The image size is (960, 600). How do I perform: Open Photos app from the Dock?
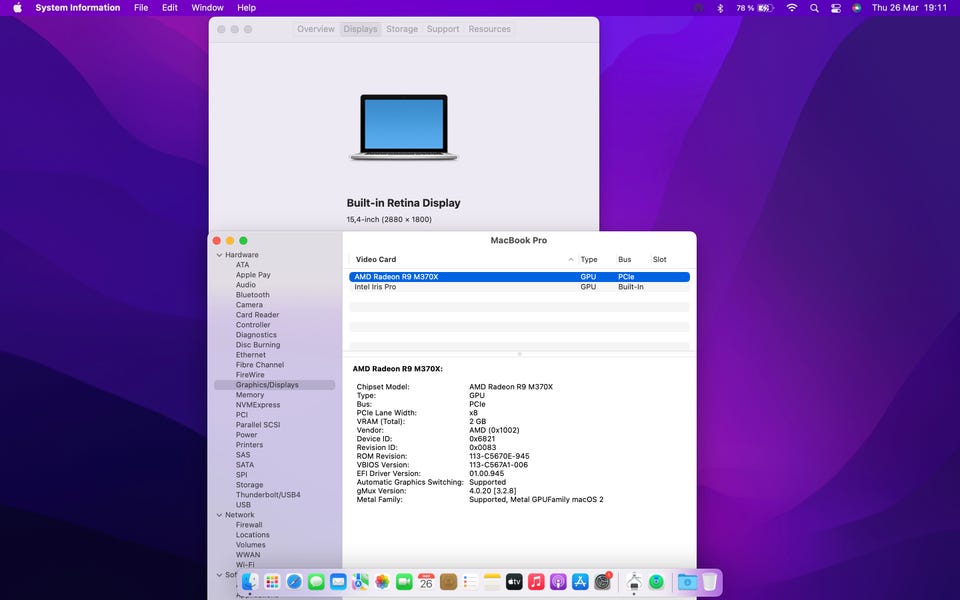pos(382,582)
